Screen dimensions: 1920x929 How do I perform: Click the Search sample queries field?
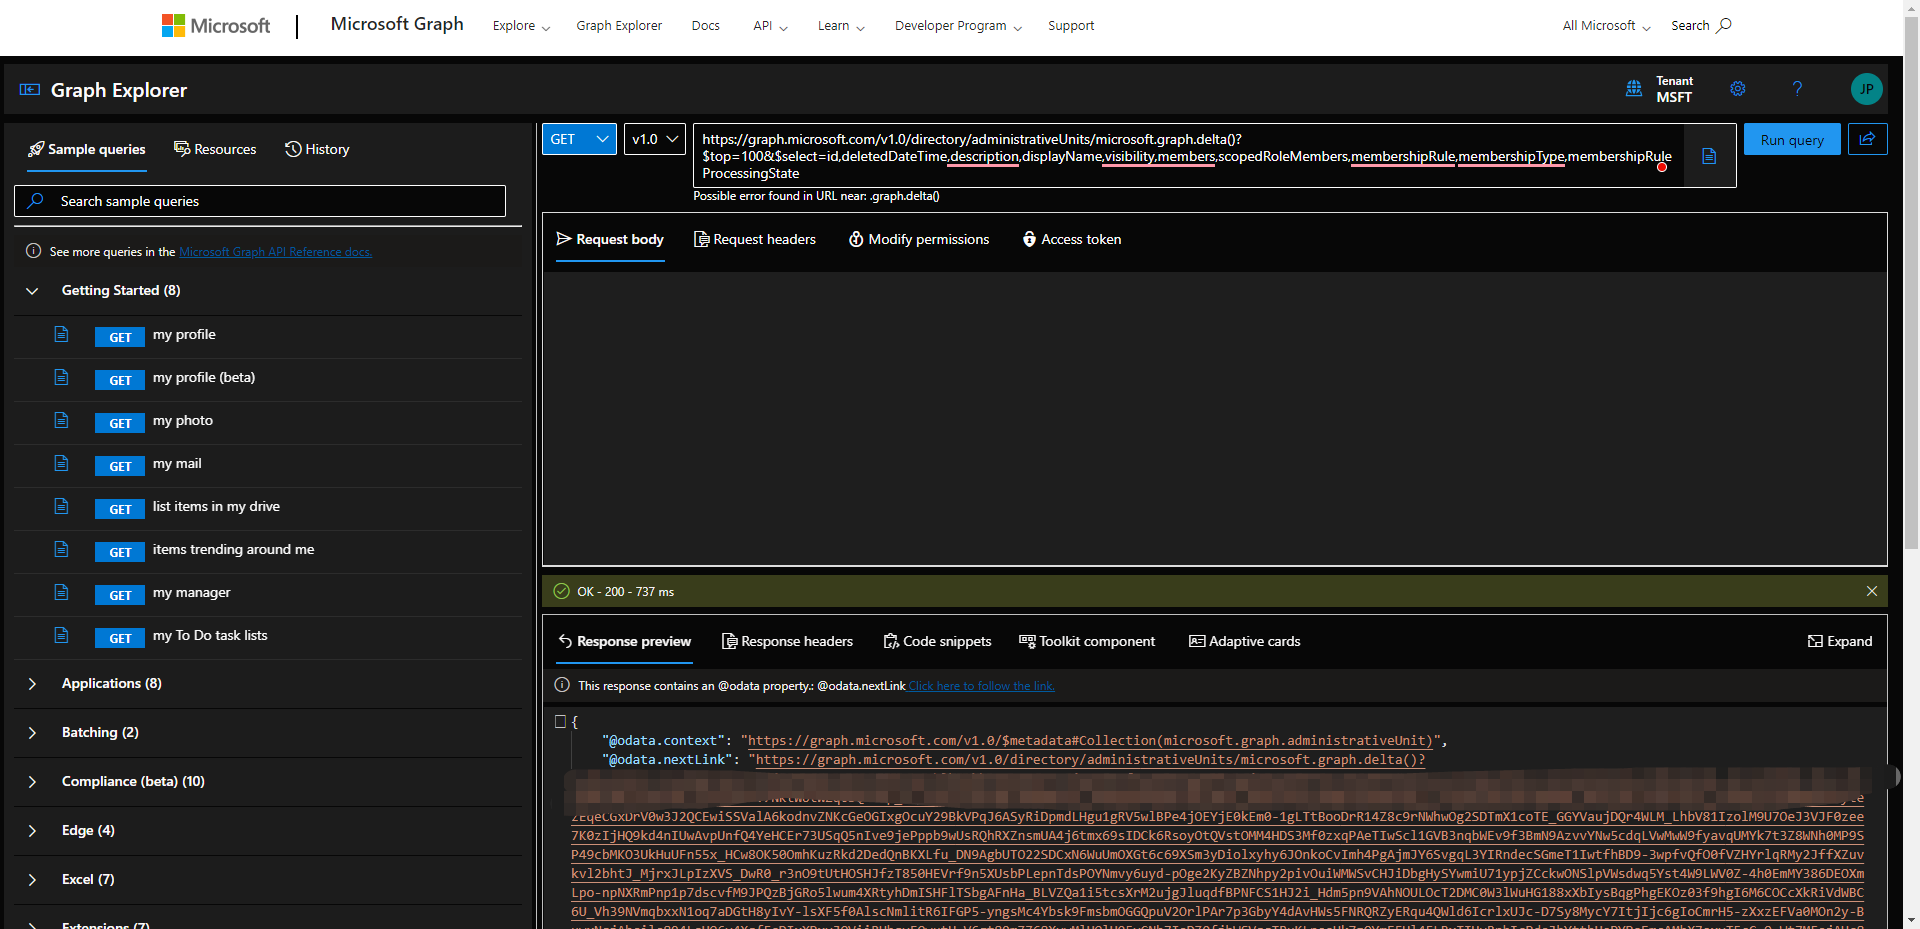(x=260, y=201)
